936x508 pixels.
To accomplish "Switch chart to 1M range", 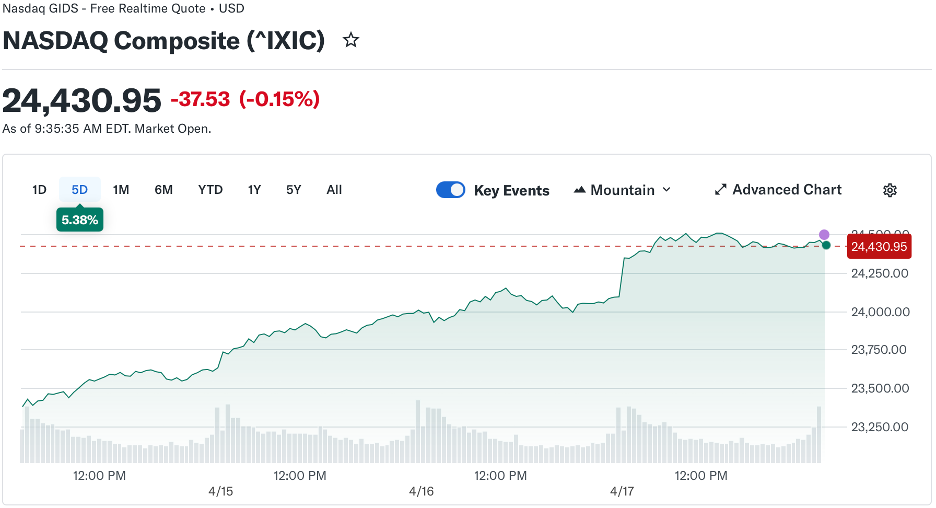I will 121,190.
